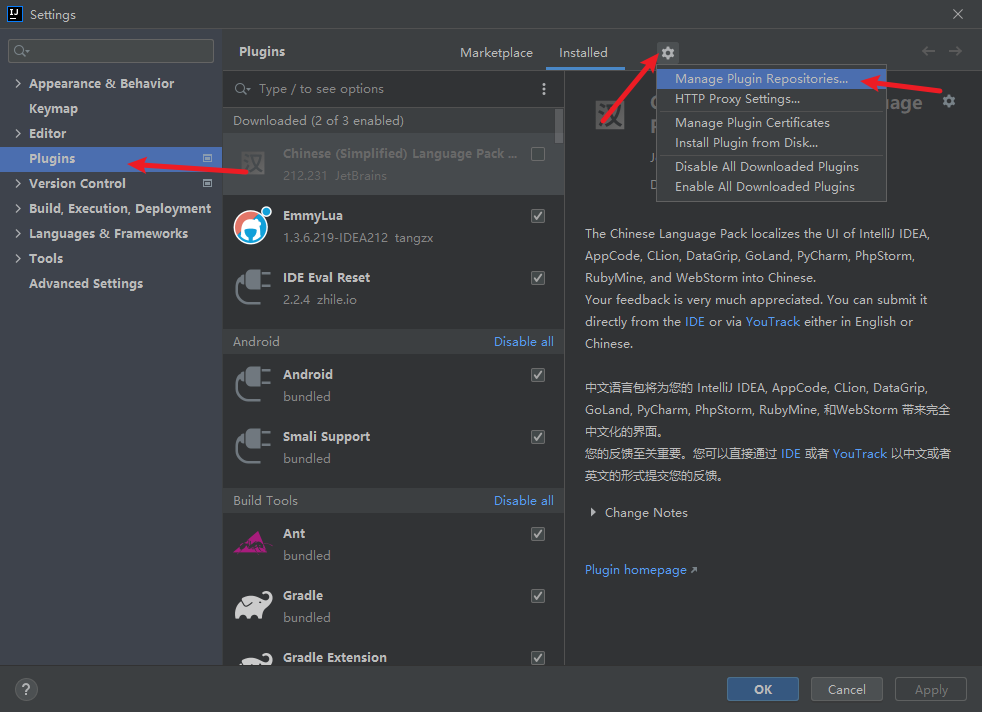
Task: Click the Gradle elephant icon
Action: tap(253, 606)
